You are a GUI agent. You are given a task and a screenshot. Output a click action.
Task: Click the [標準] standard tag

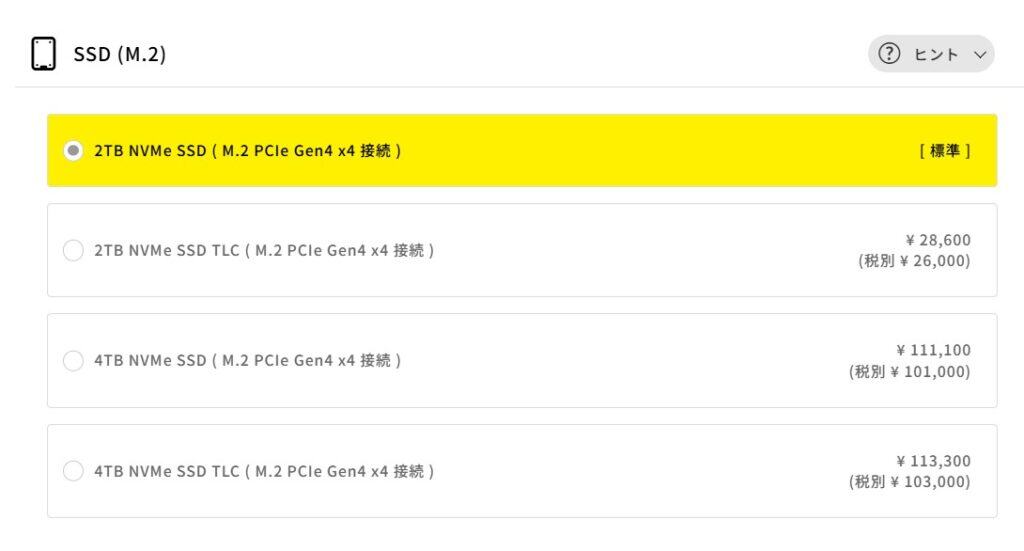(944, 151)
